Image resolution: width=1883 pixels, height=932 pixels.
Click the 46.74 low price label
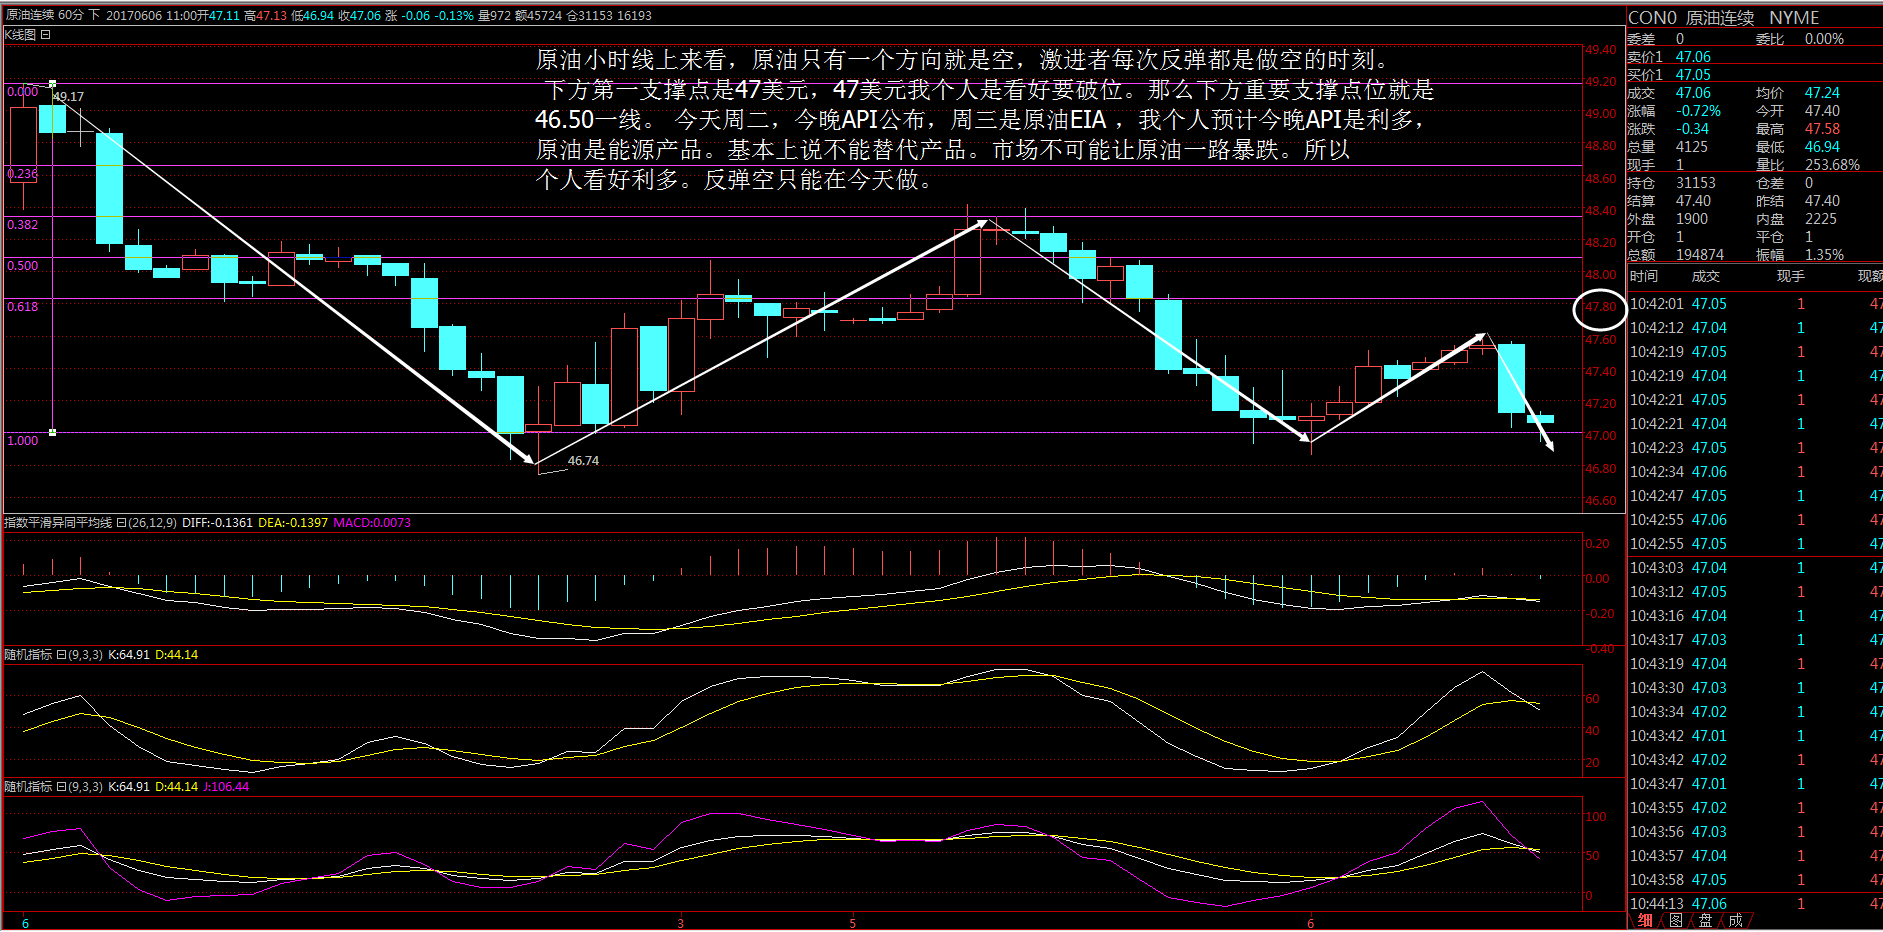pos(583,461)
